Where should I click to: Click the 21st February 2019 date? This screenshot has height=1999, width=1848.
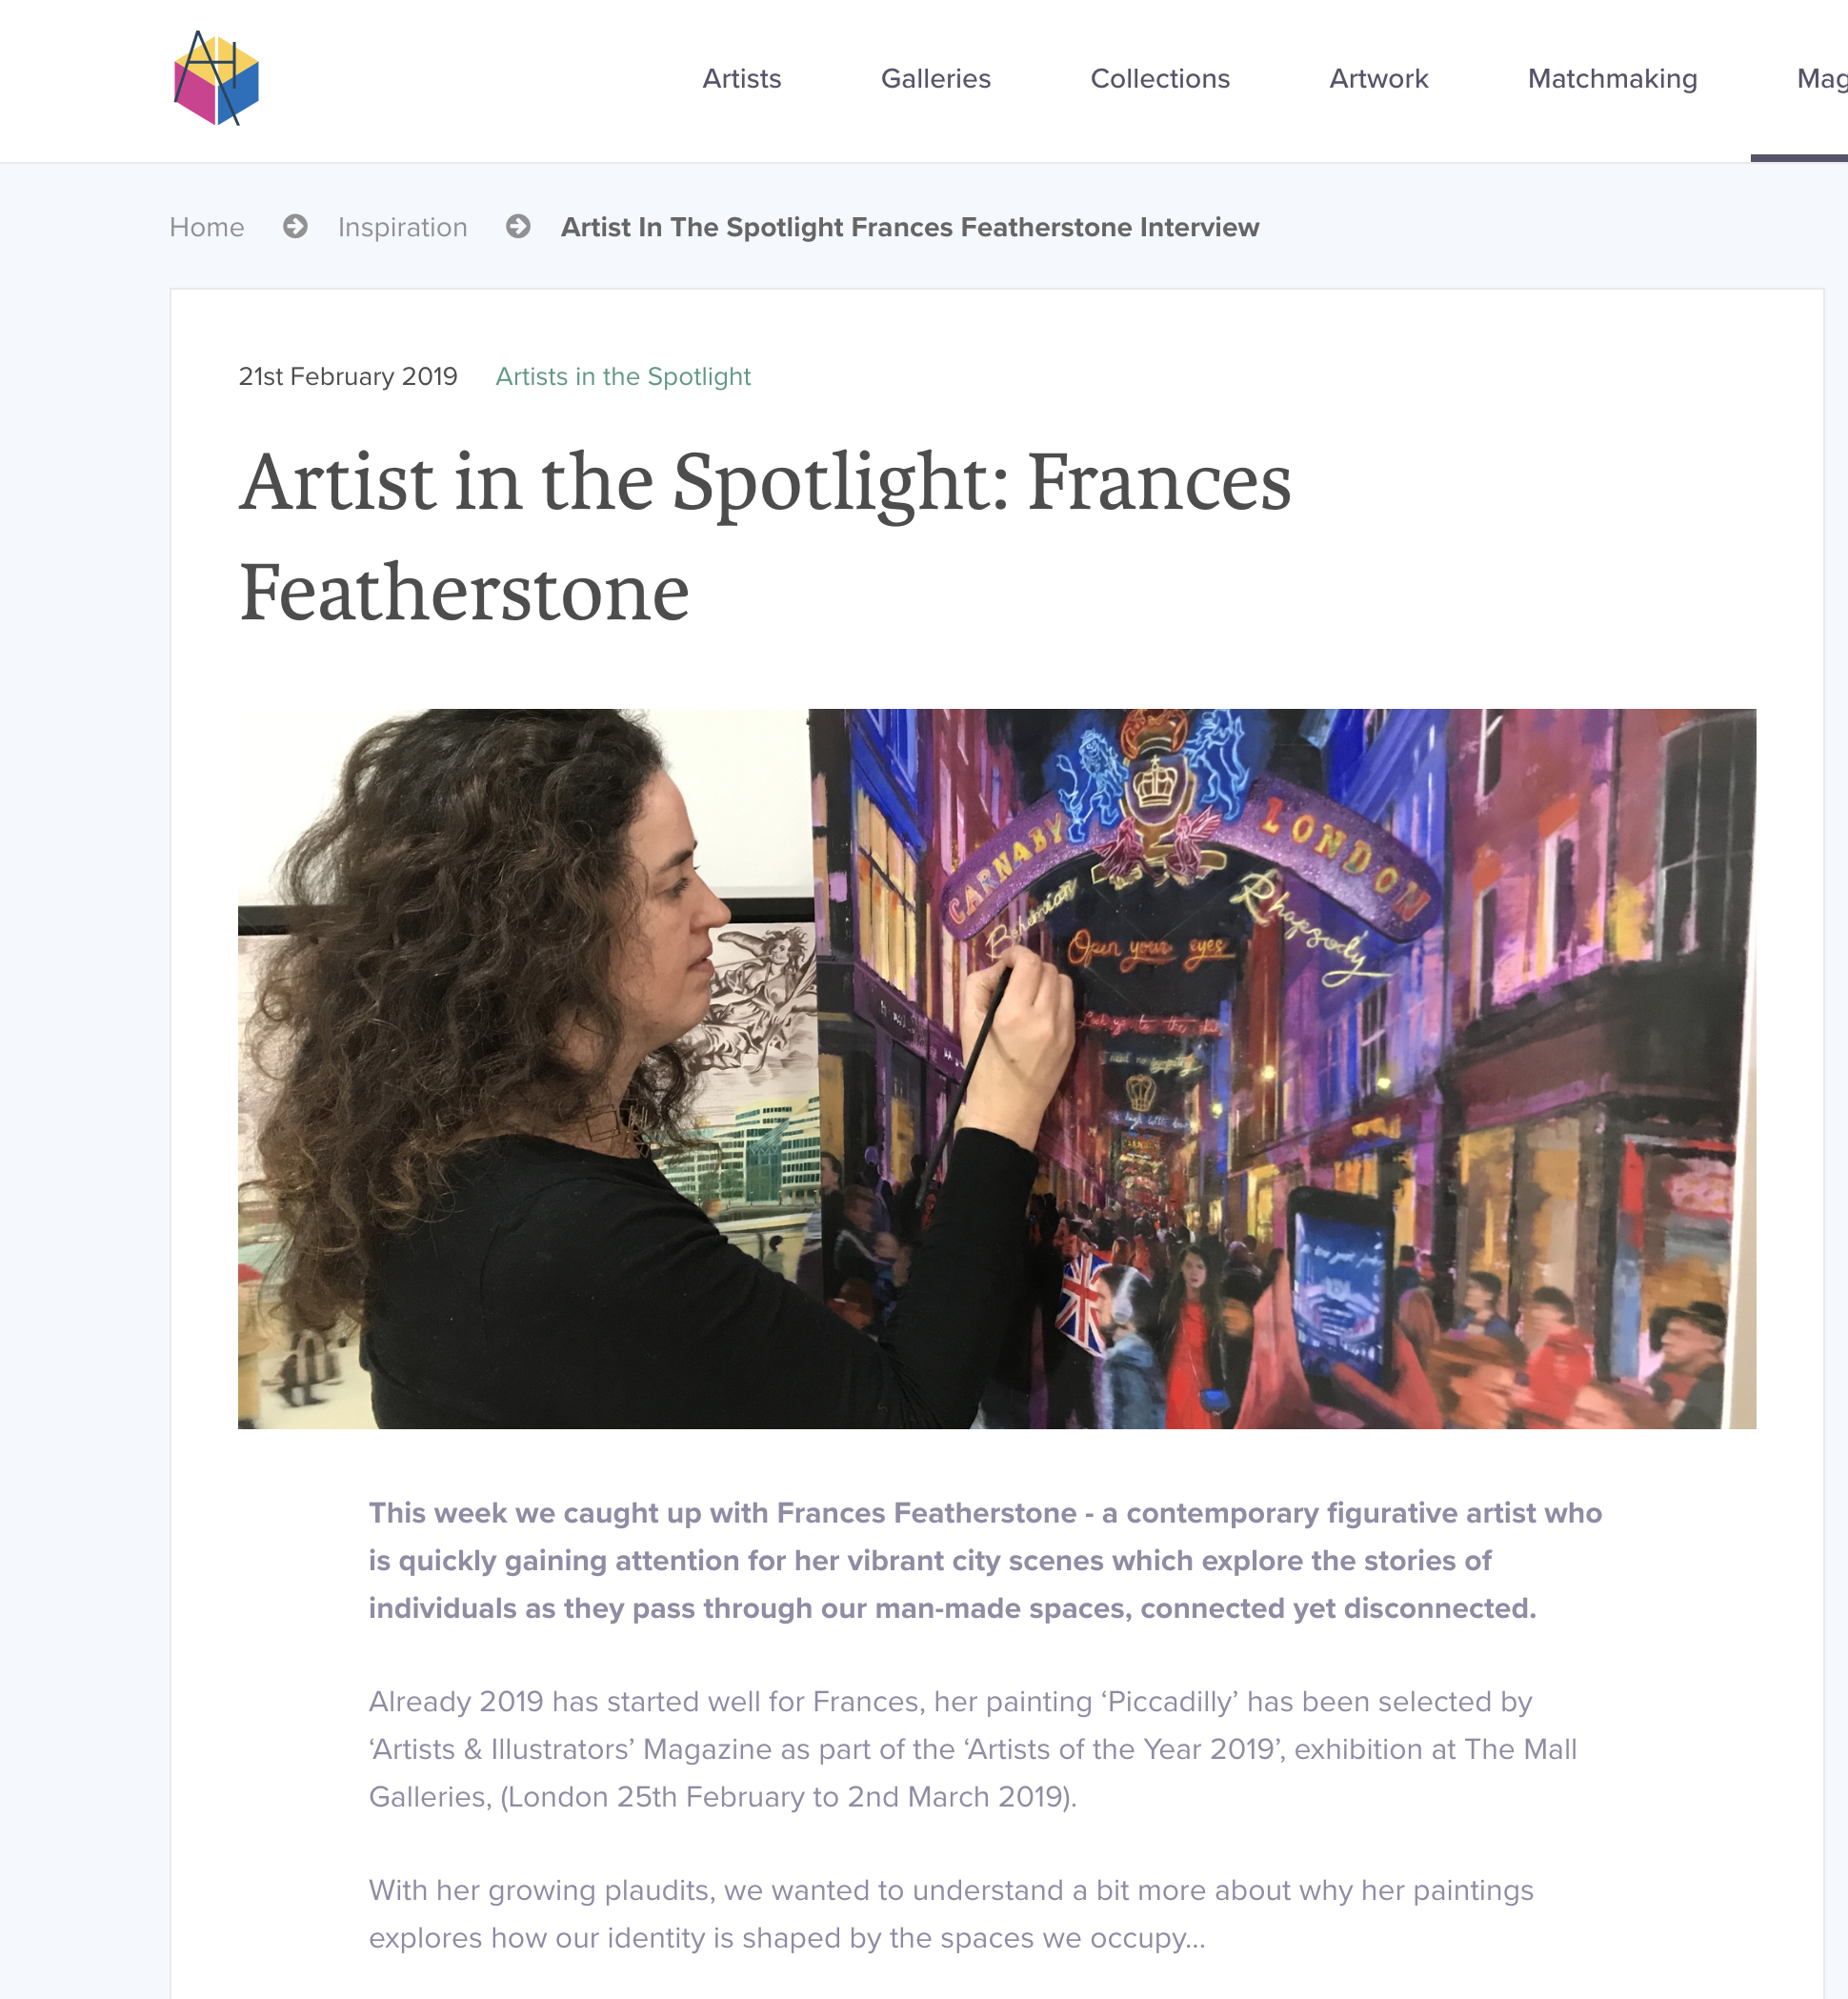pos(348,377)
